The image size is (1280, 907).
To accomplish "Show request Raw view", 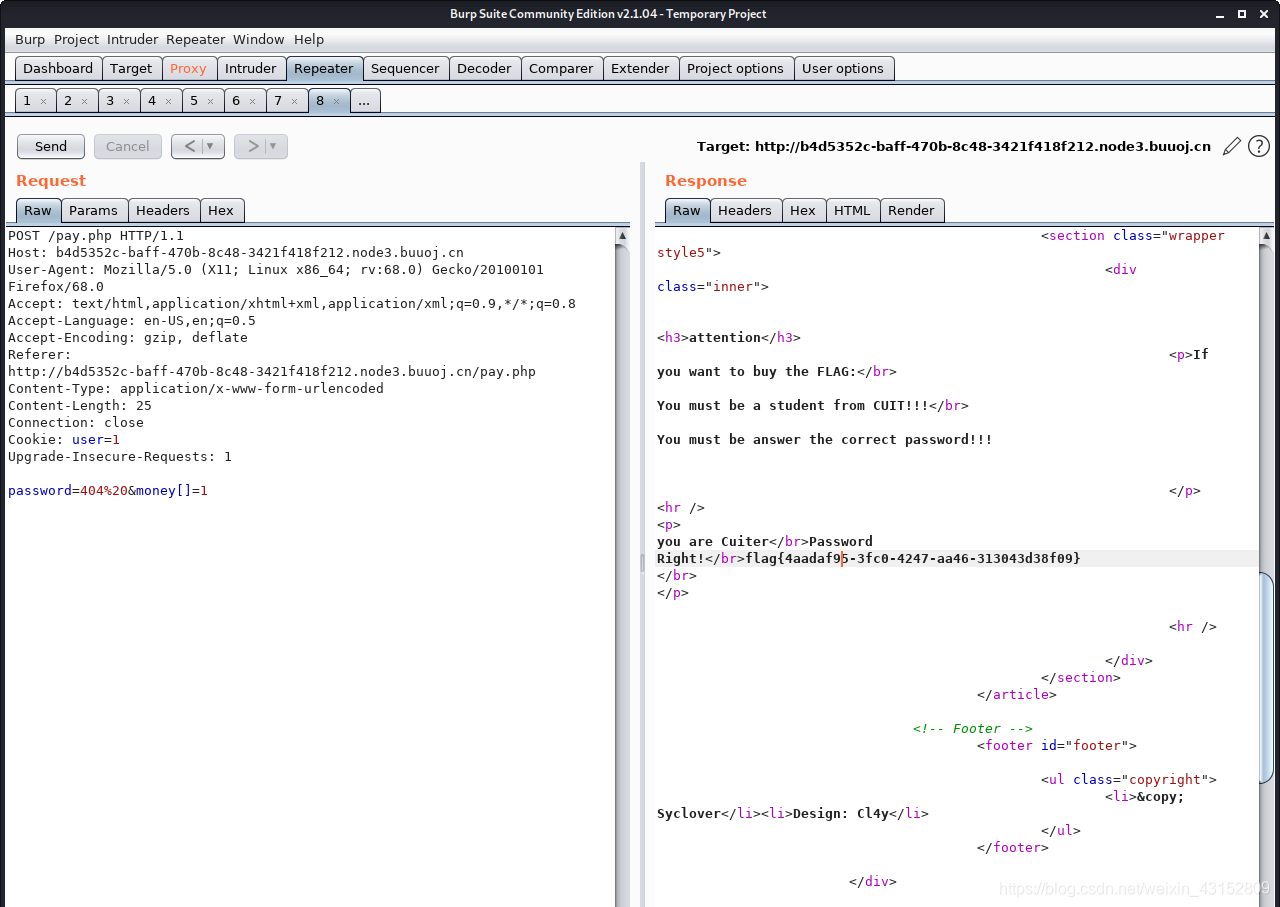I will coord(38,210).
